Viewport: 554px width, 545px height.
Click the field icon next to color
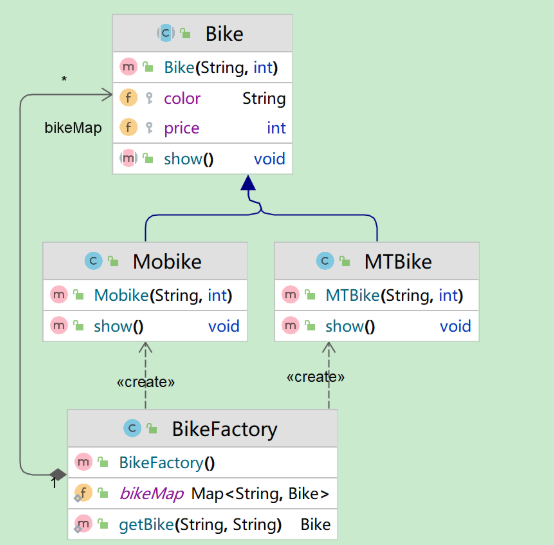coord(128,97)
